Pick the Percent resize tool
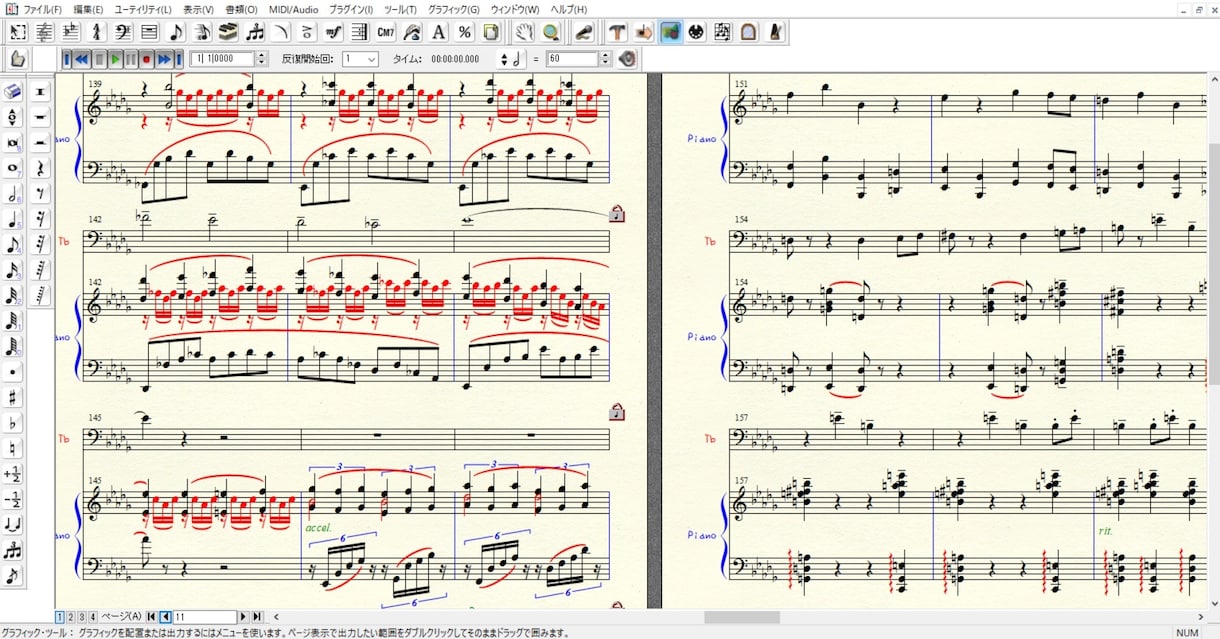Image resolution: width=1220 pixels, height=639 pixels. click(465, 32)
